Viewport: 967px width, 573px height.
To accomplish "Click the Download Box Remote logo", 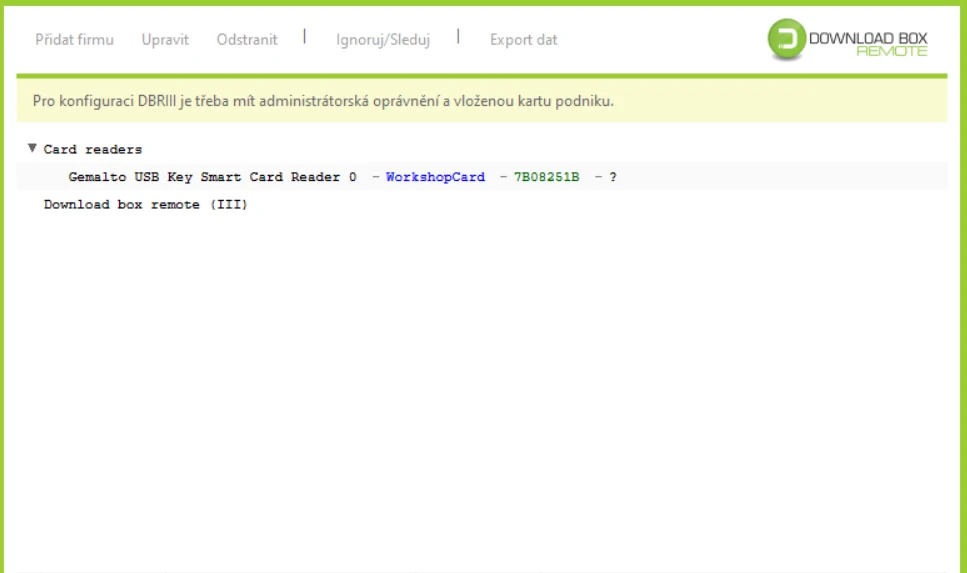I will [847, 39].
